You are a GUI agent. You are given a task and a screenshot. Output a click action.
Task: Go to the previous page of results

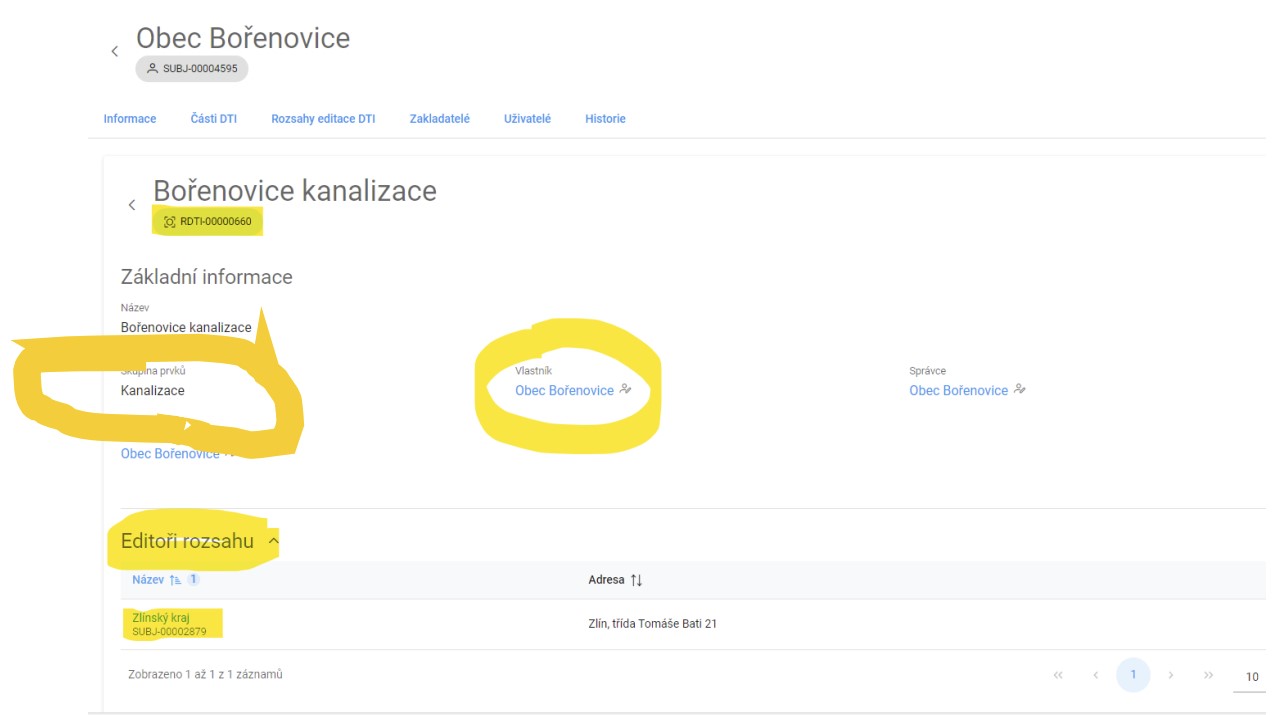click(x=1096, y=675)
